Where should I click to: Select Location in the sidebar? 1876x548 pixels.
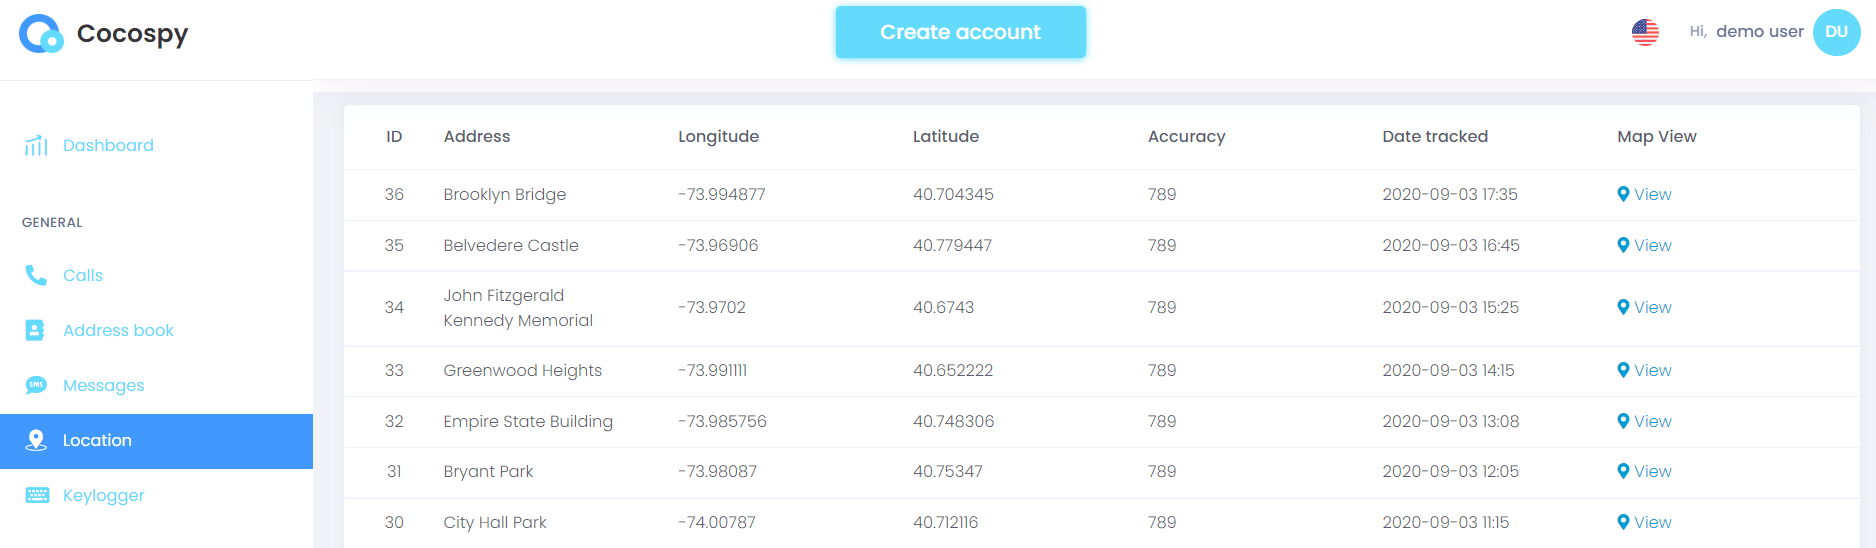click(x=97, y=441)
